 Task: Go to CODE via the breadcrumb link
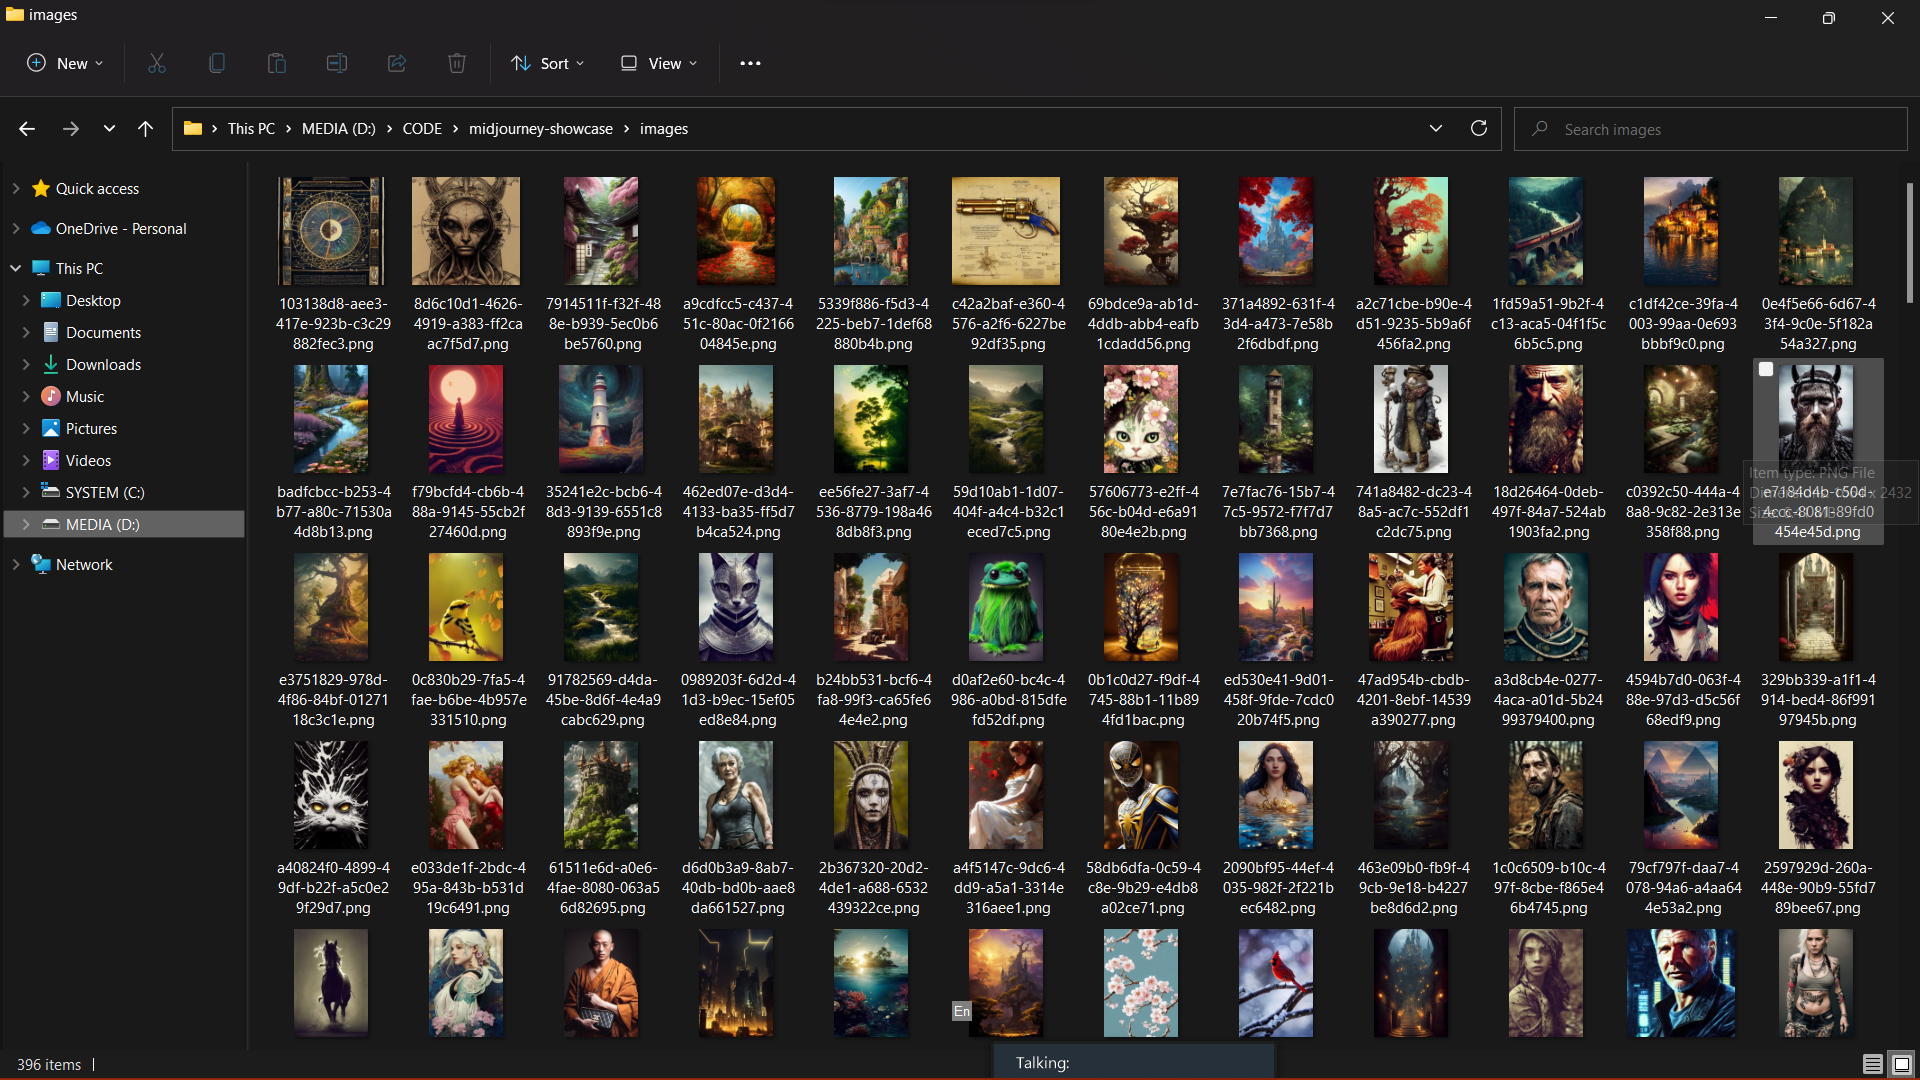423,128
